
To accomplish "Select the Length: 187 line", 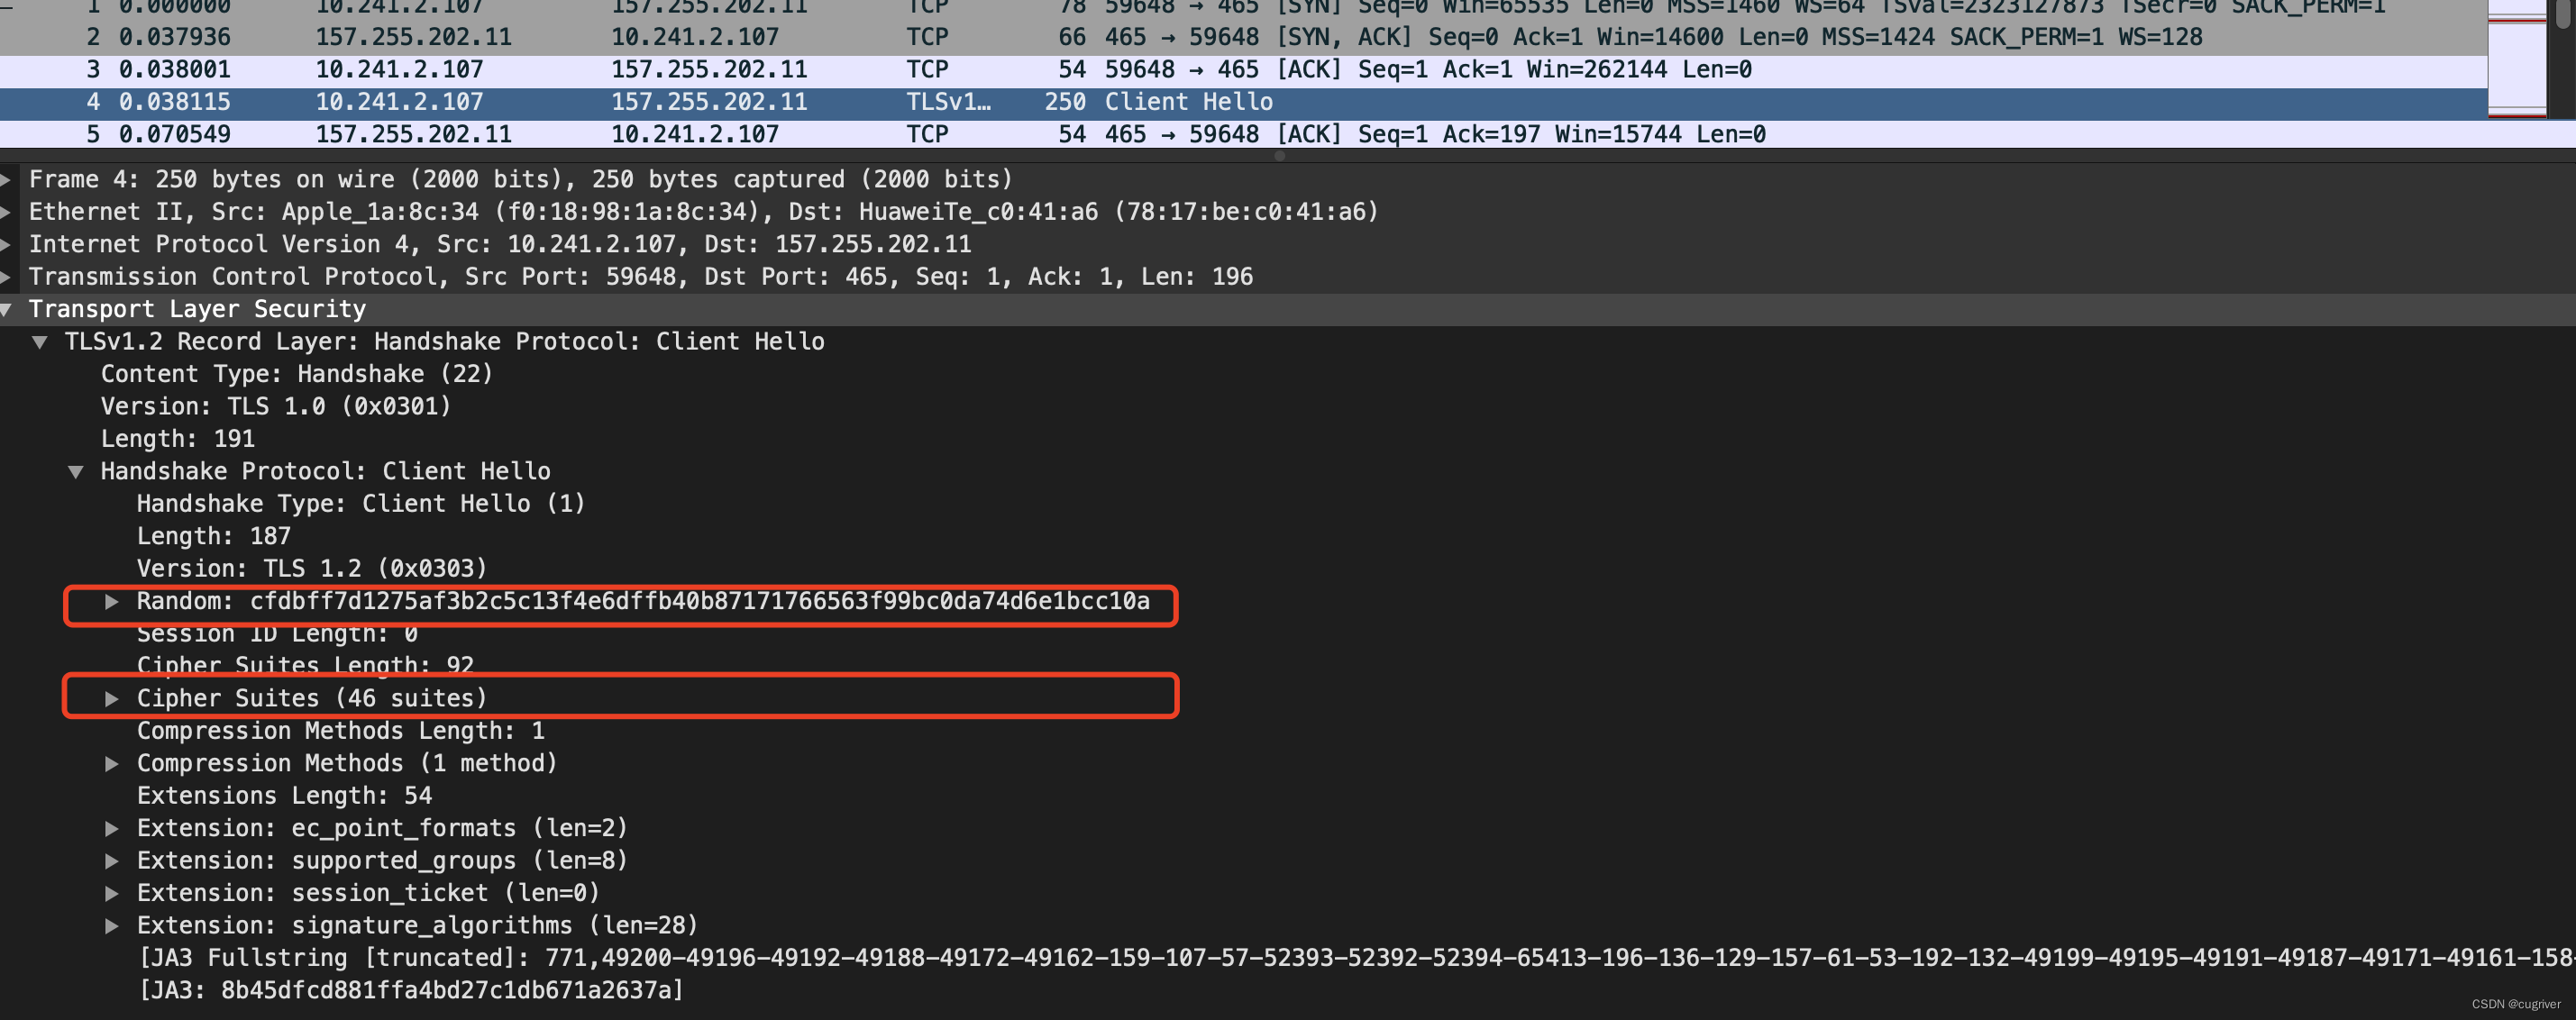I will 214,537.
